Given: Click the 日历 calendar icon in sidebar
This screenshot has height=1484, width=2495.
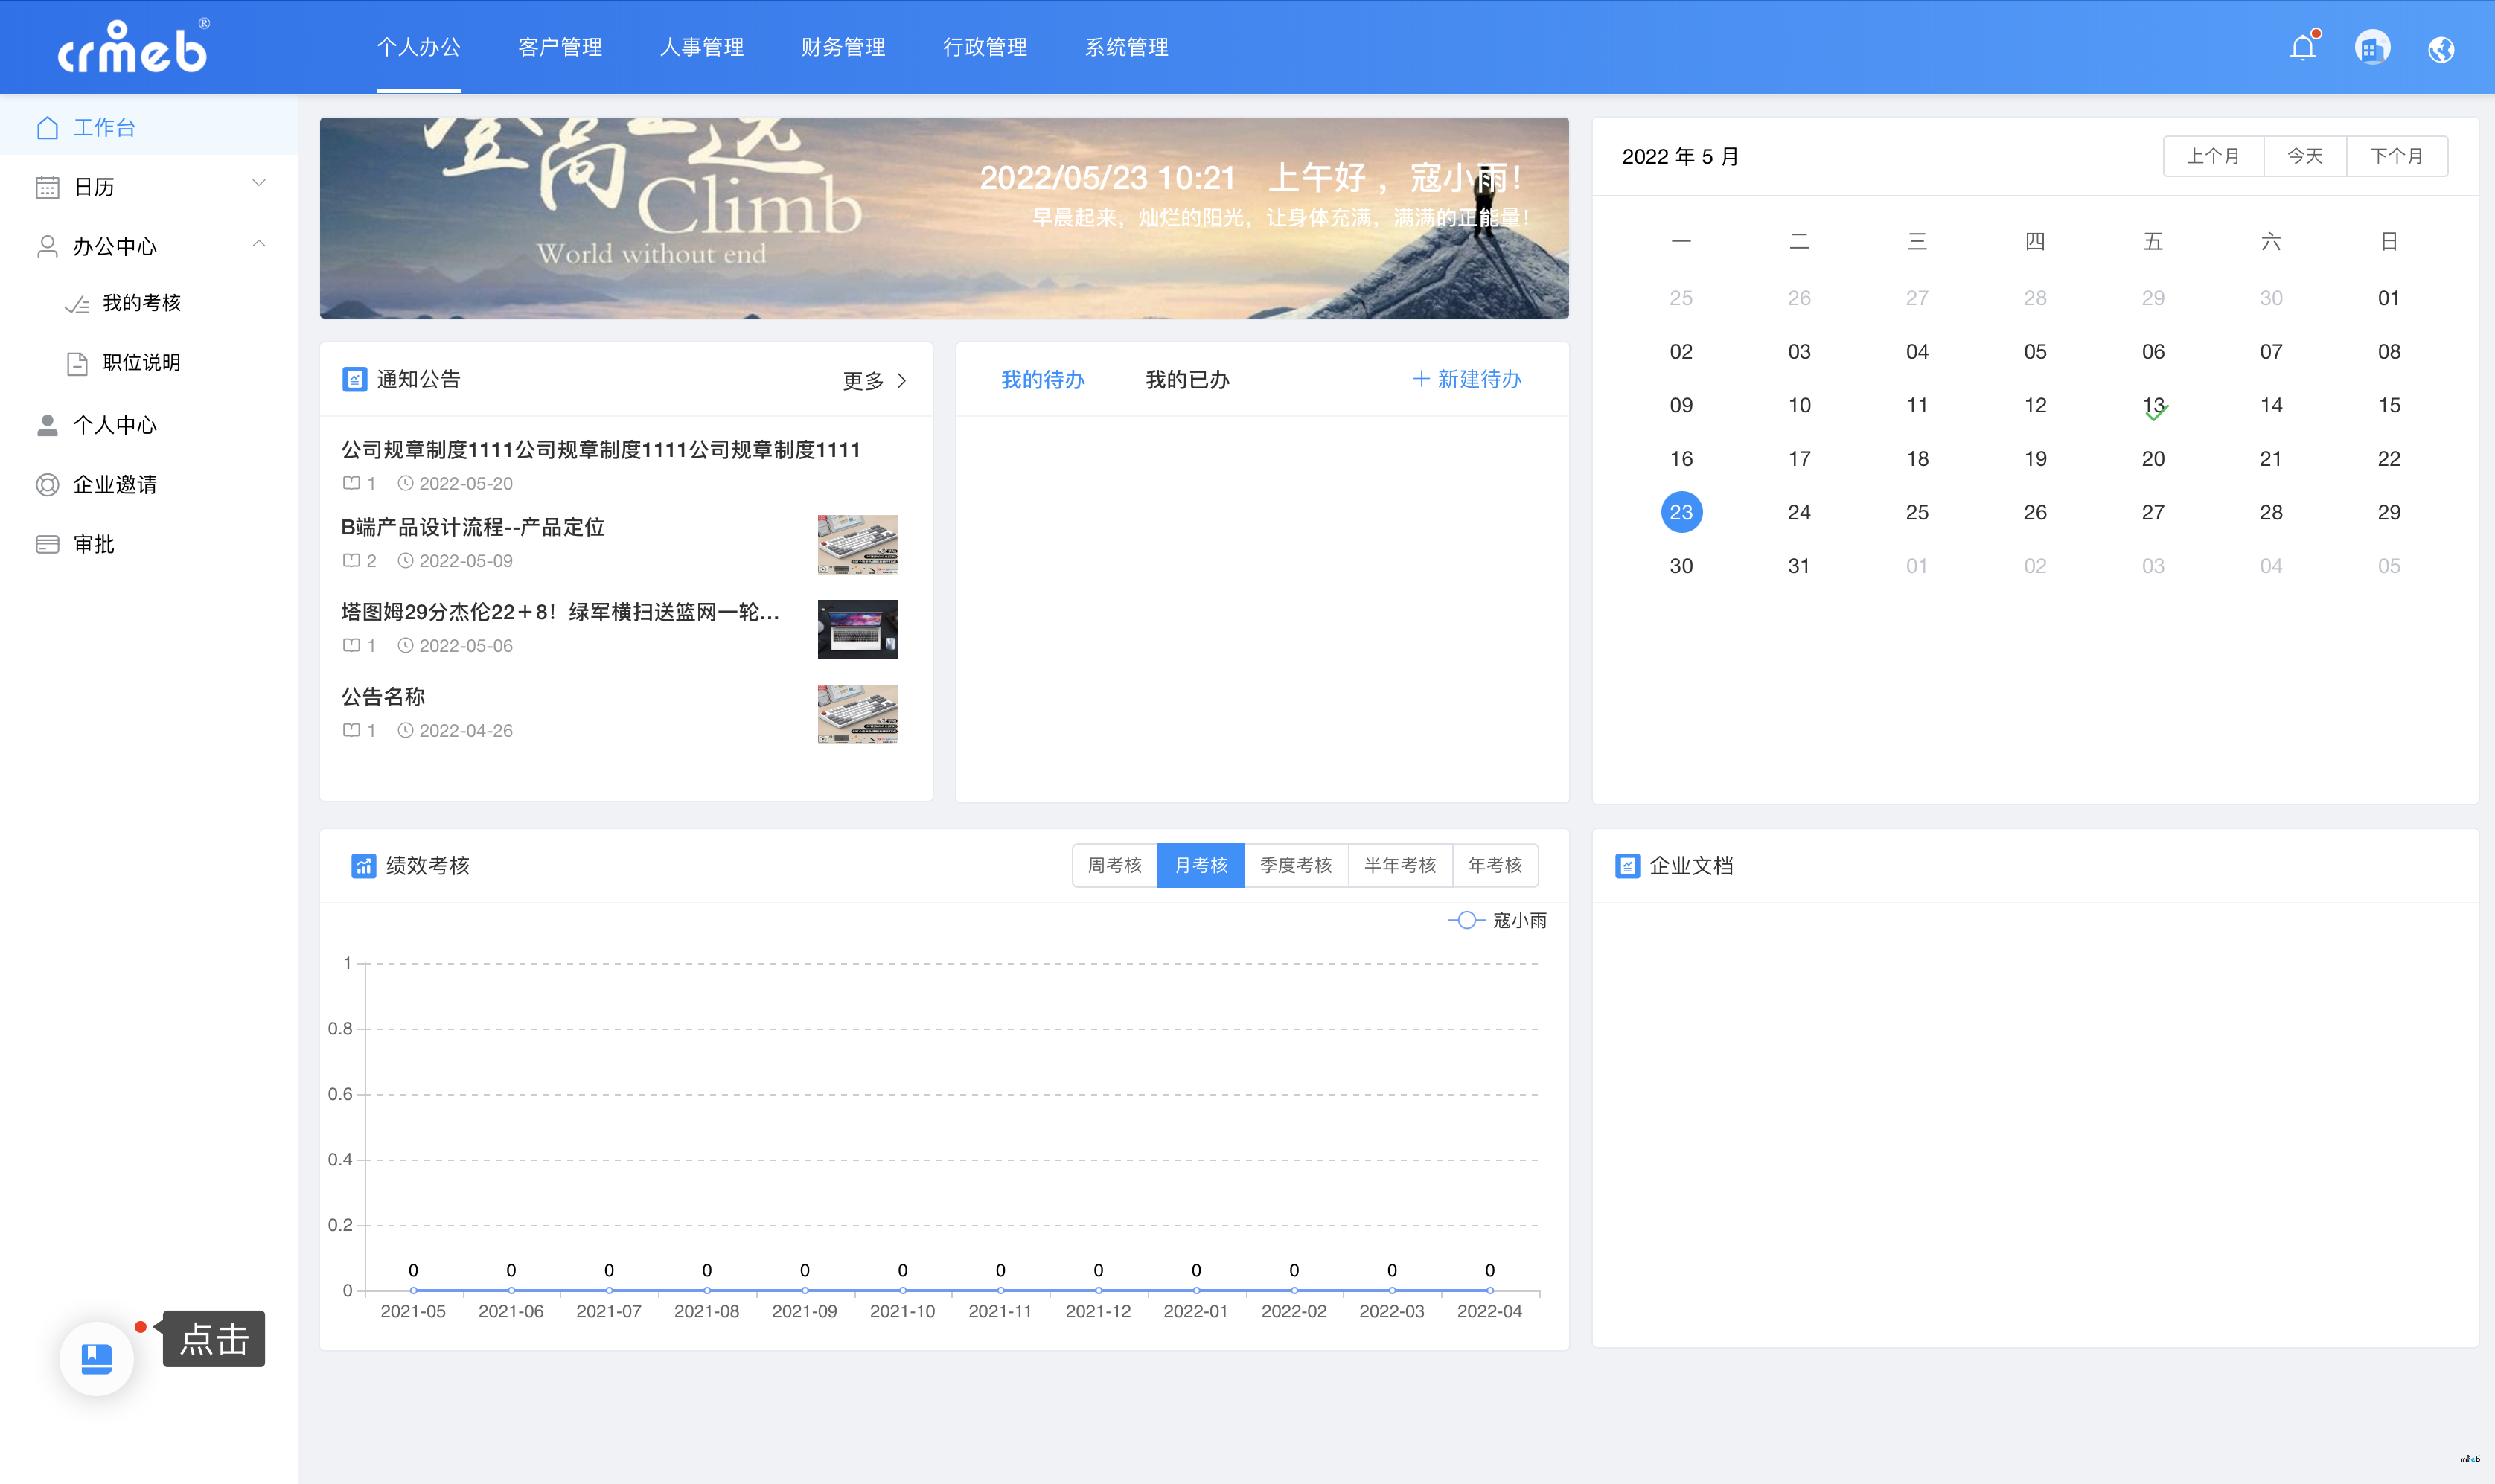Looking at the screenshot, I should [47, 187].
